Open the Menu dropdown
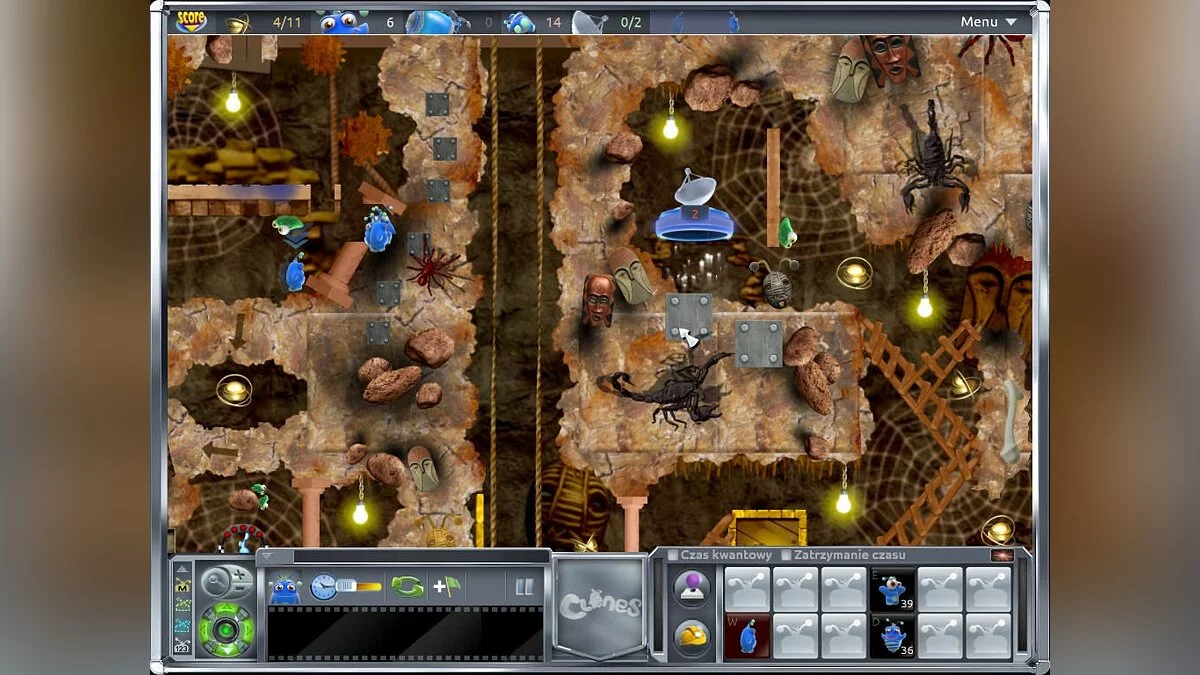 tap(988, 21)
